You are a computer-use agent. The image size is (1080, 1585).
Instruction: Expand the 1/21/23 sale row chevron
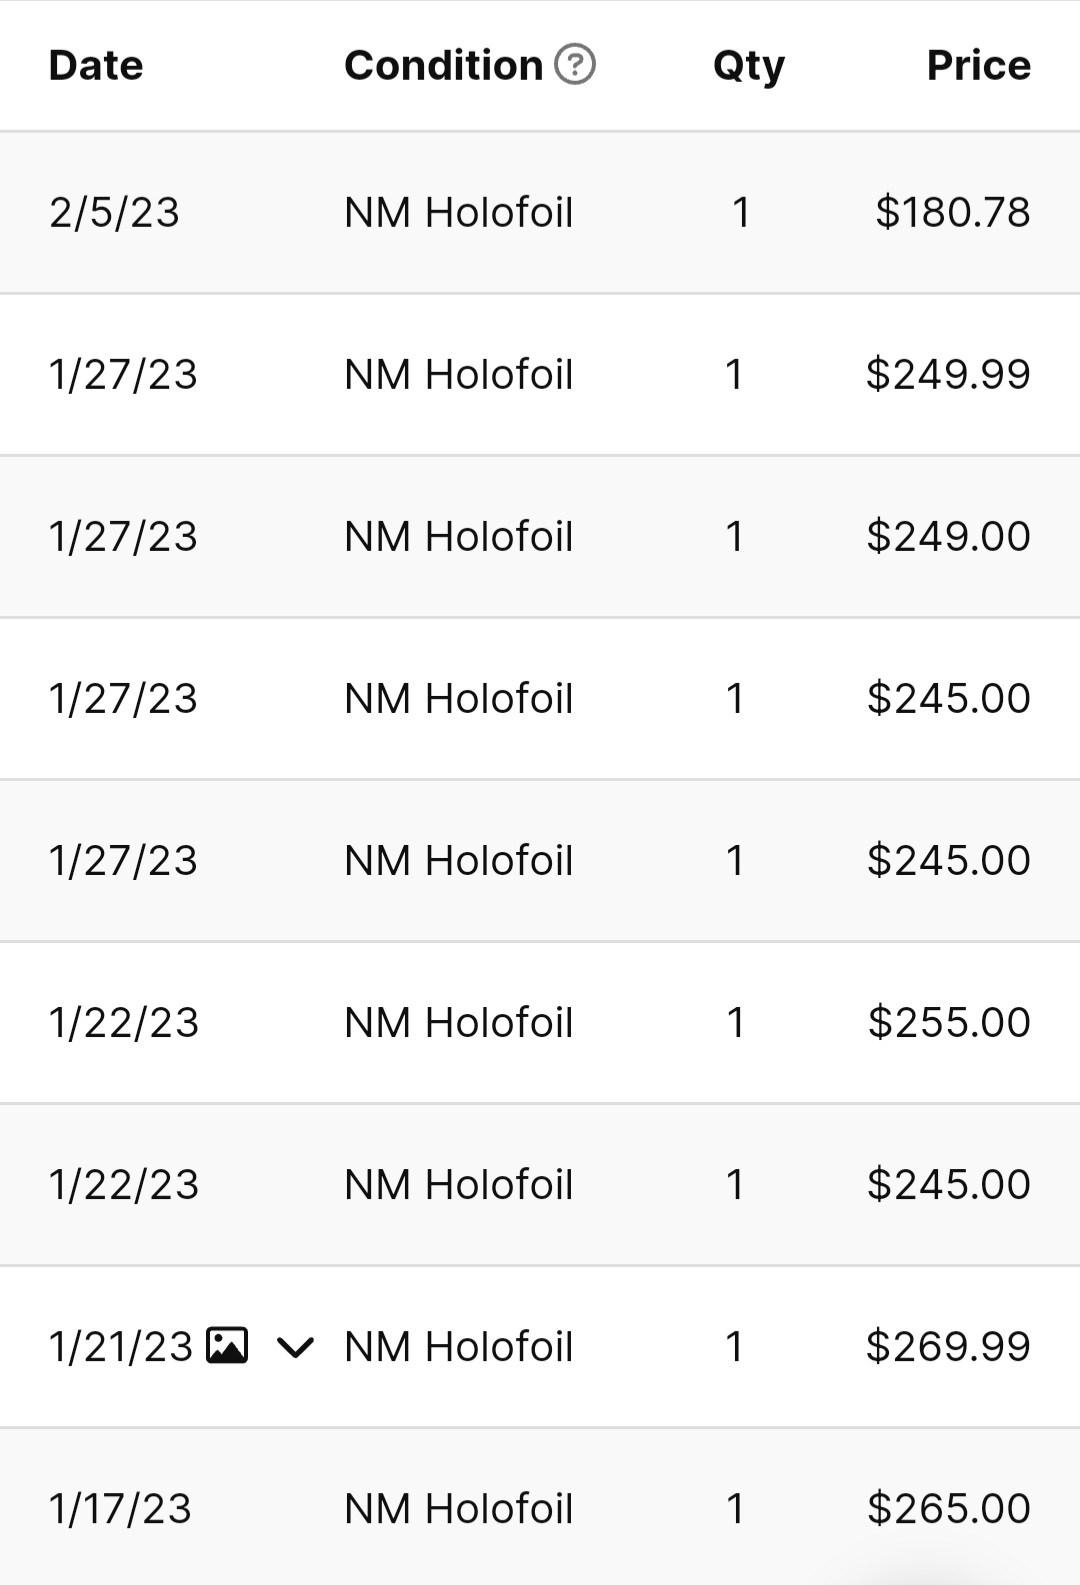tap(295, 1348)
